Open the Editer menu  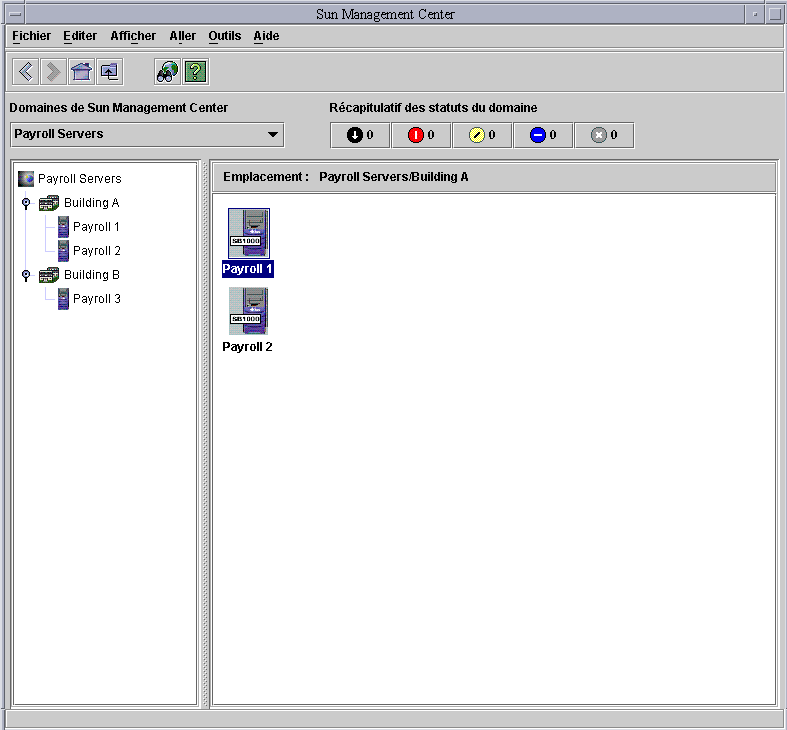point(80,36)
